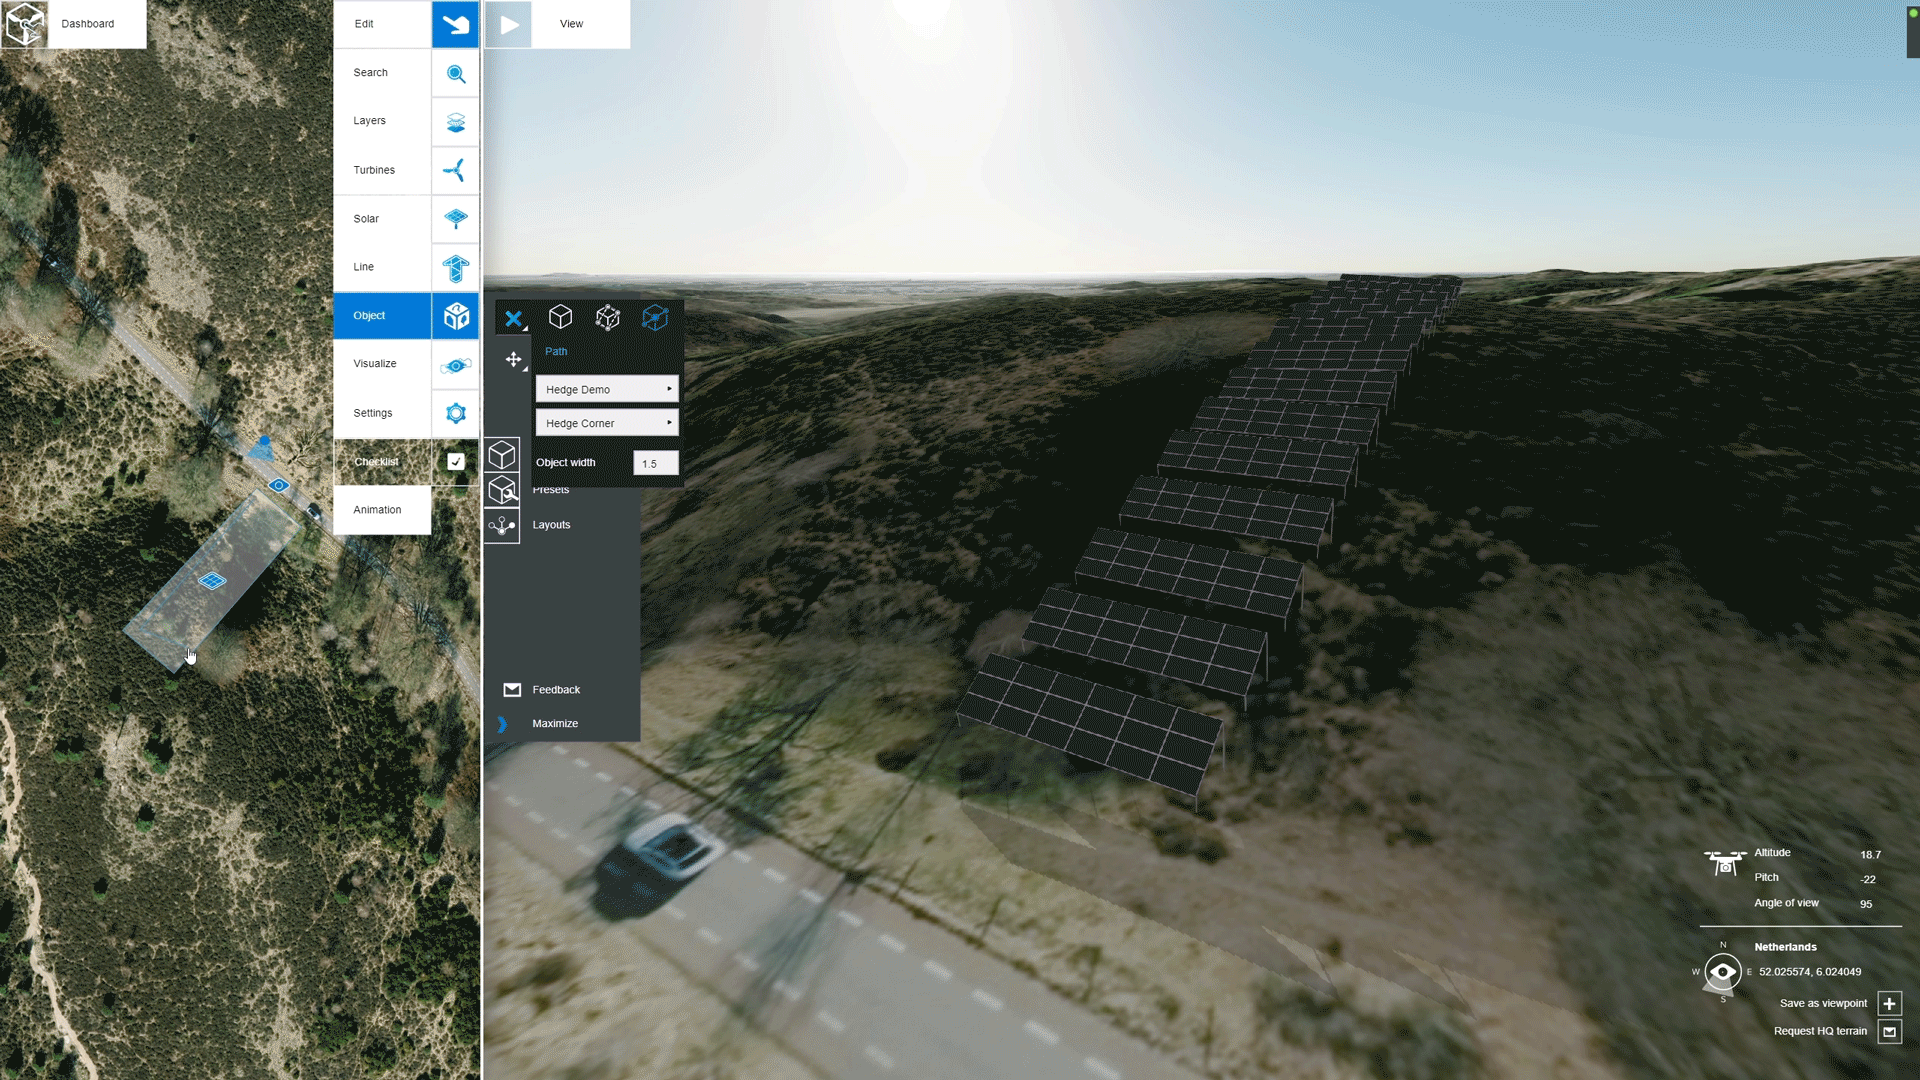Click the Altitude value 18.7
The image size is (1920, 1080).
point(1870,855)
